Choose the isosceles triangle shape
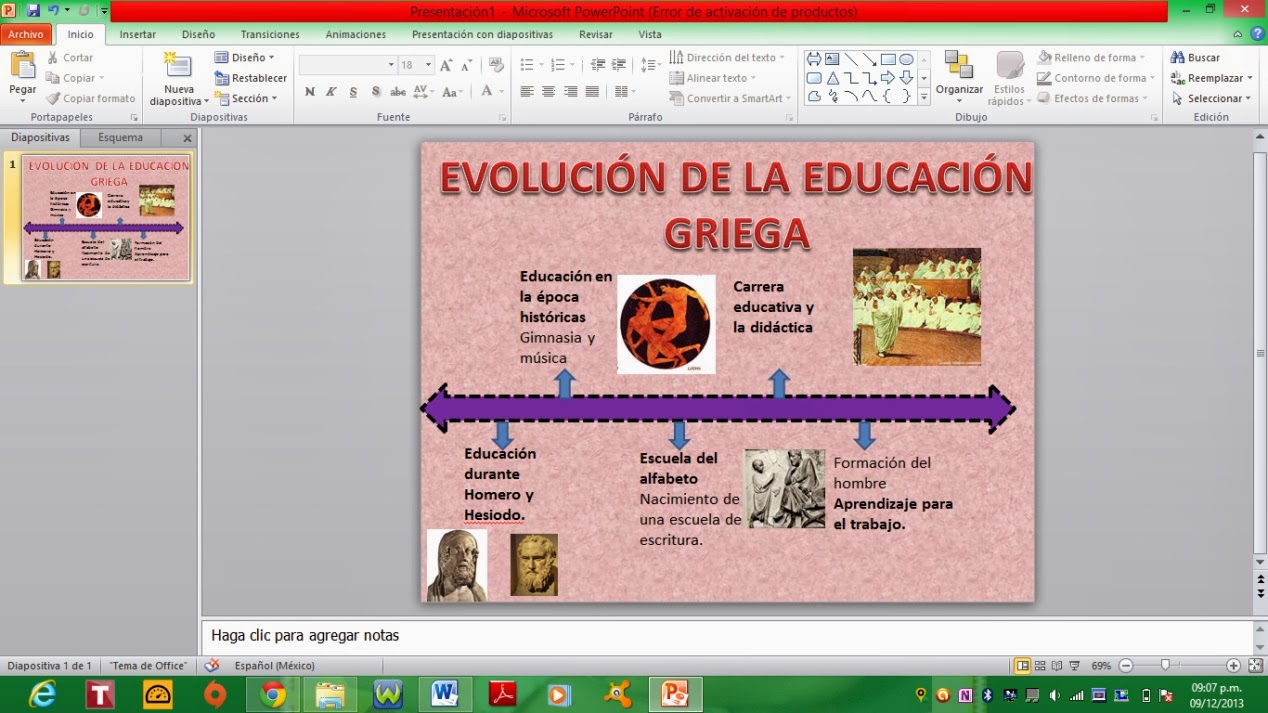Image resolution: width=1268 pixels, height=713 pixels. [832, 78]
